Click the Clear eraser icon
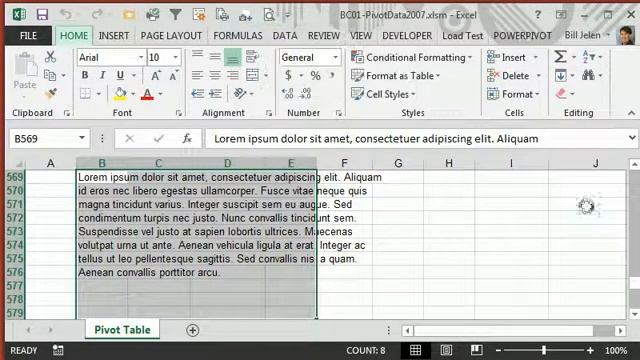This screenshot has height=360, width=640. [x=561, y=94]
